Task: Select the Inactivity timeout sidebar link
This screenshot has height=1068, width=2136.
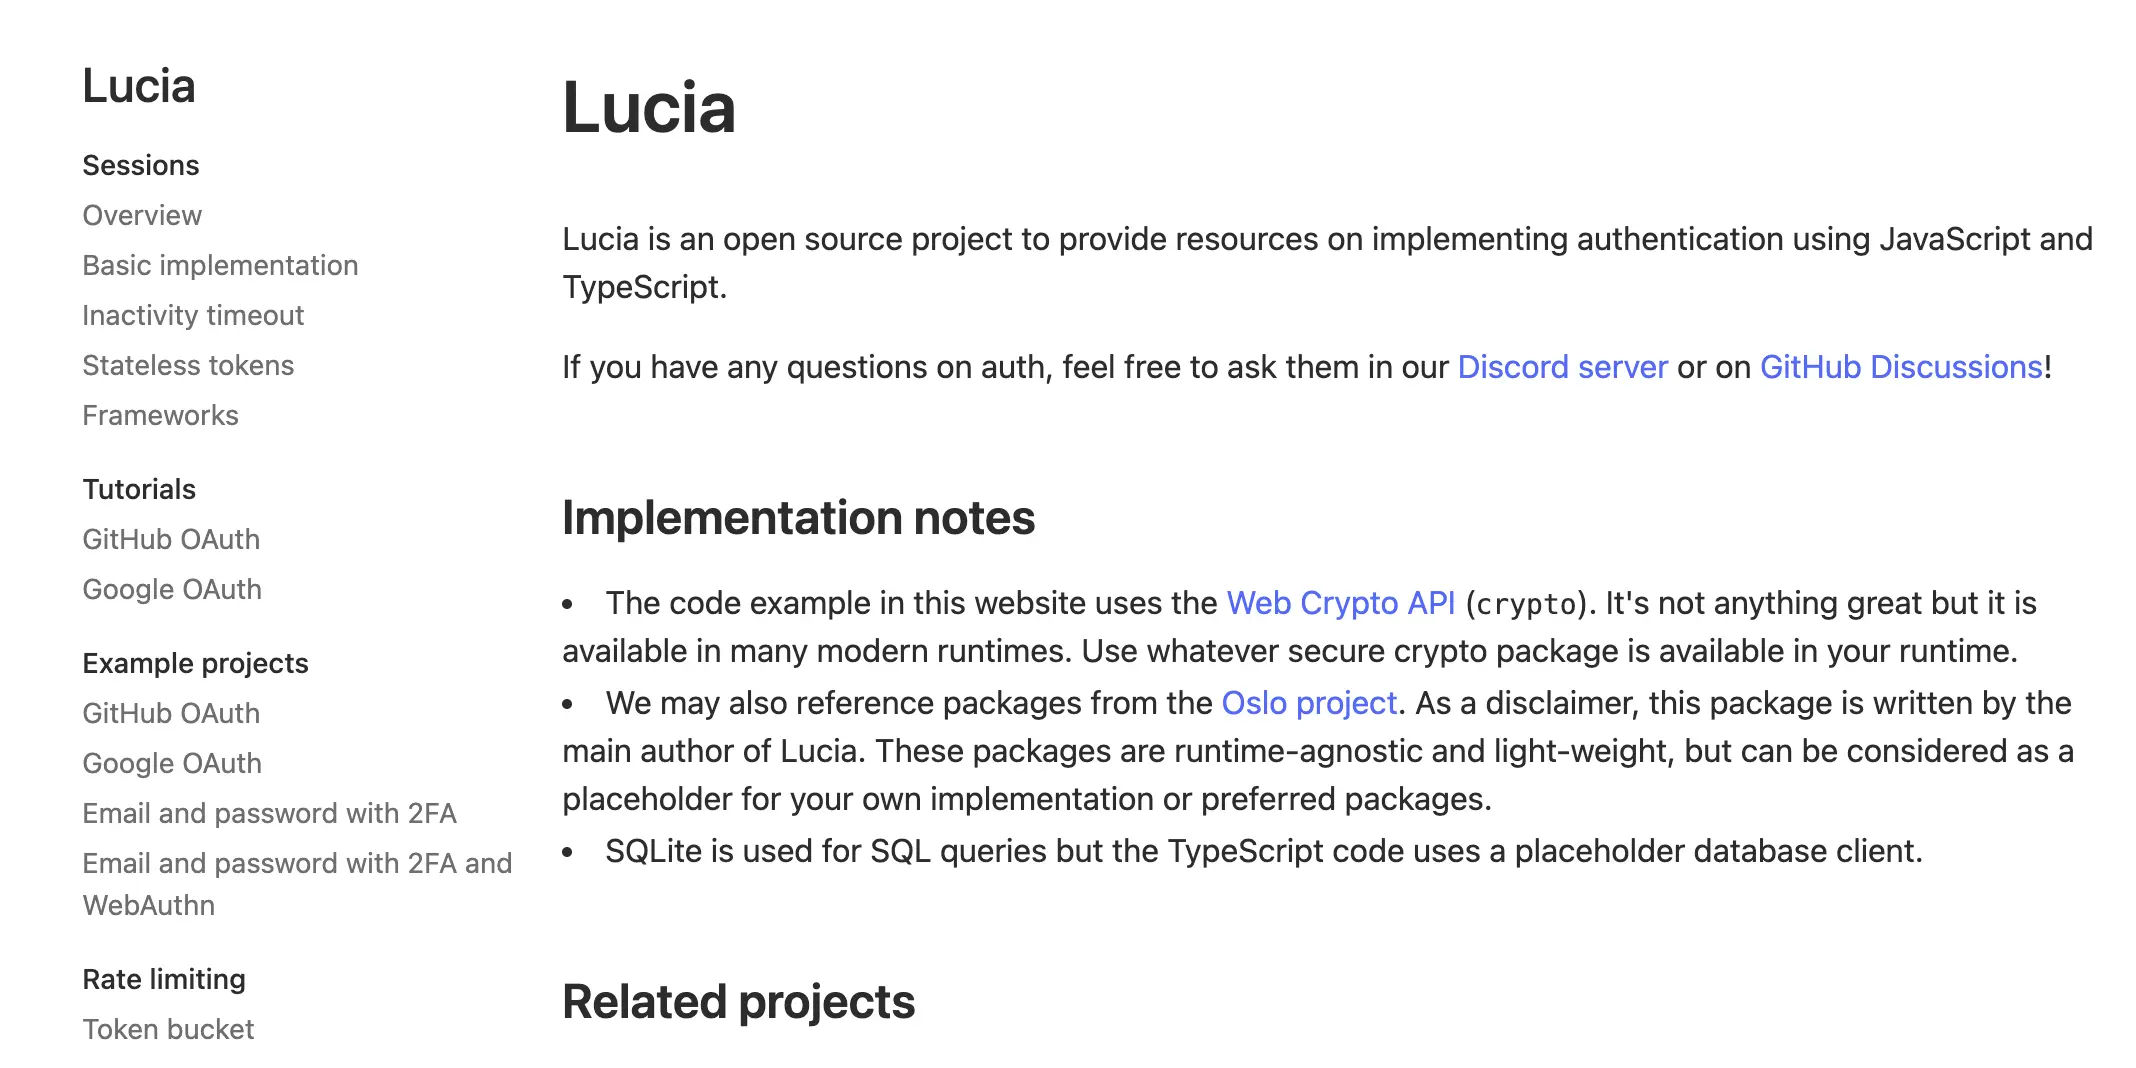Action: click(x=193, y=315)
